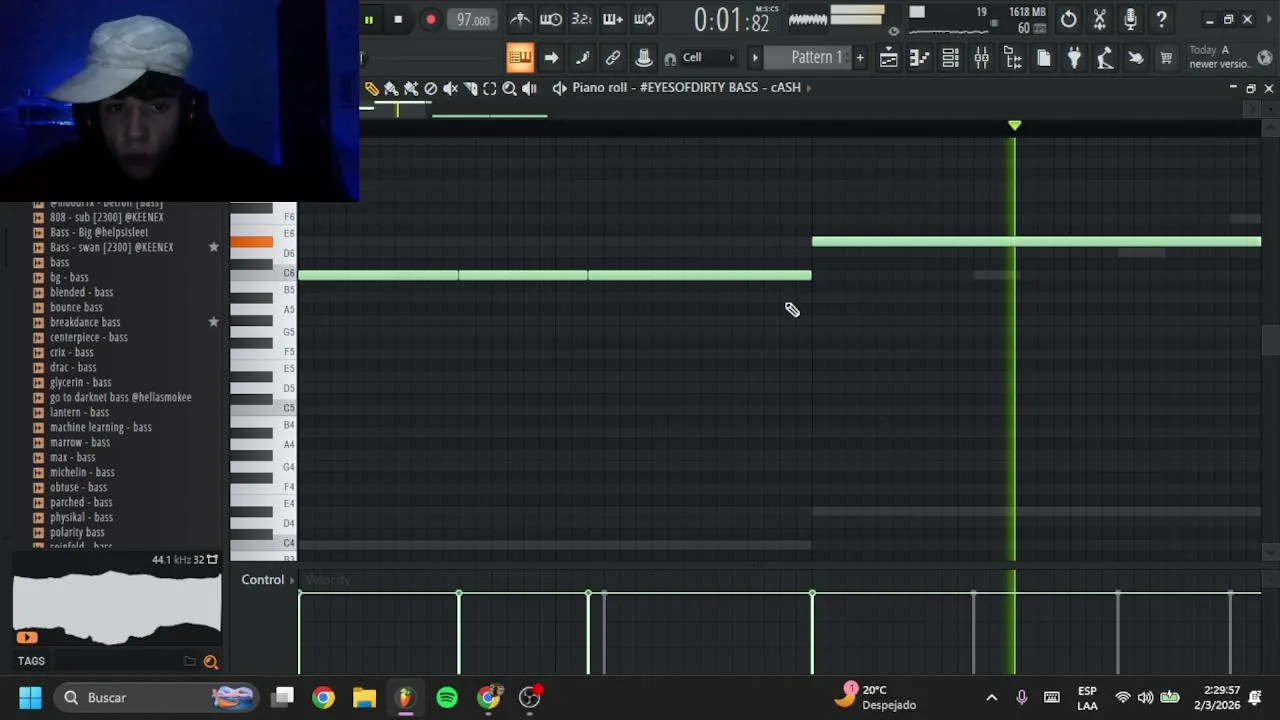Toggle the overdub recording icon

click(x=613, y=19)
